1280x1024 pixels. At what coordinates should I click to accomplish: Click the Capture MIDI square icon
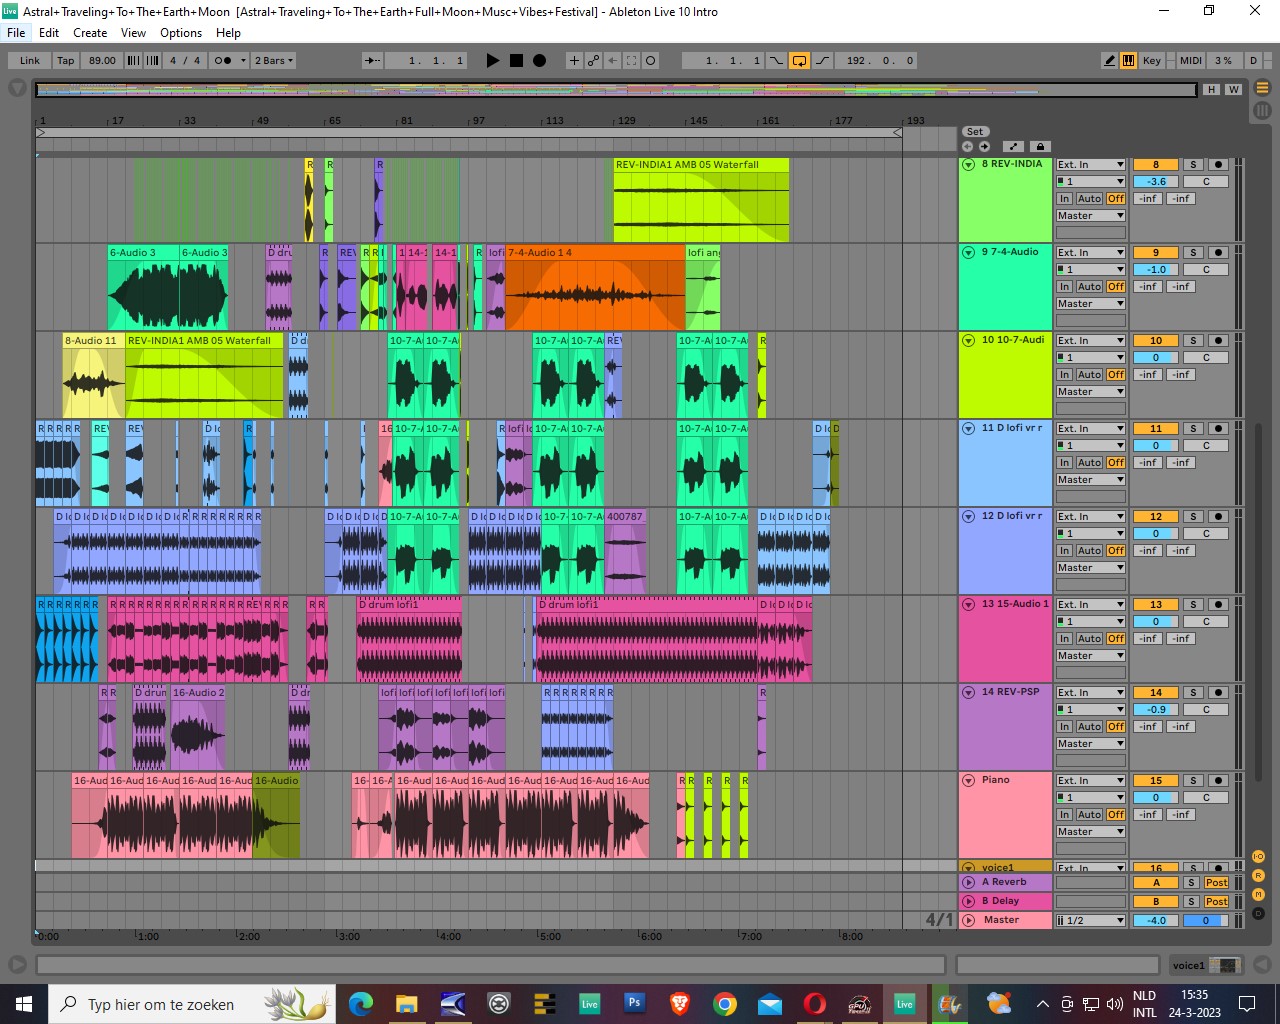click(x=631, y=61)
